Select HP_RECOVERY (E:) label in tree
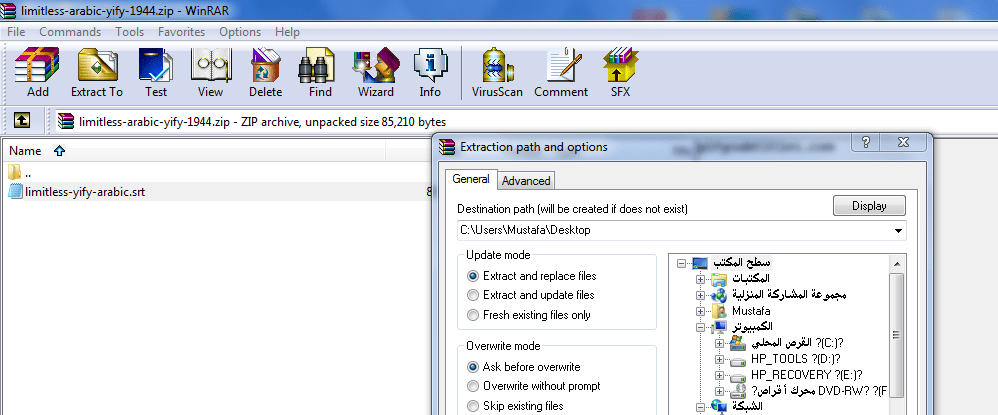The width and height of the screenshot is (998, 415). (x=806, y=375)
